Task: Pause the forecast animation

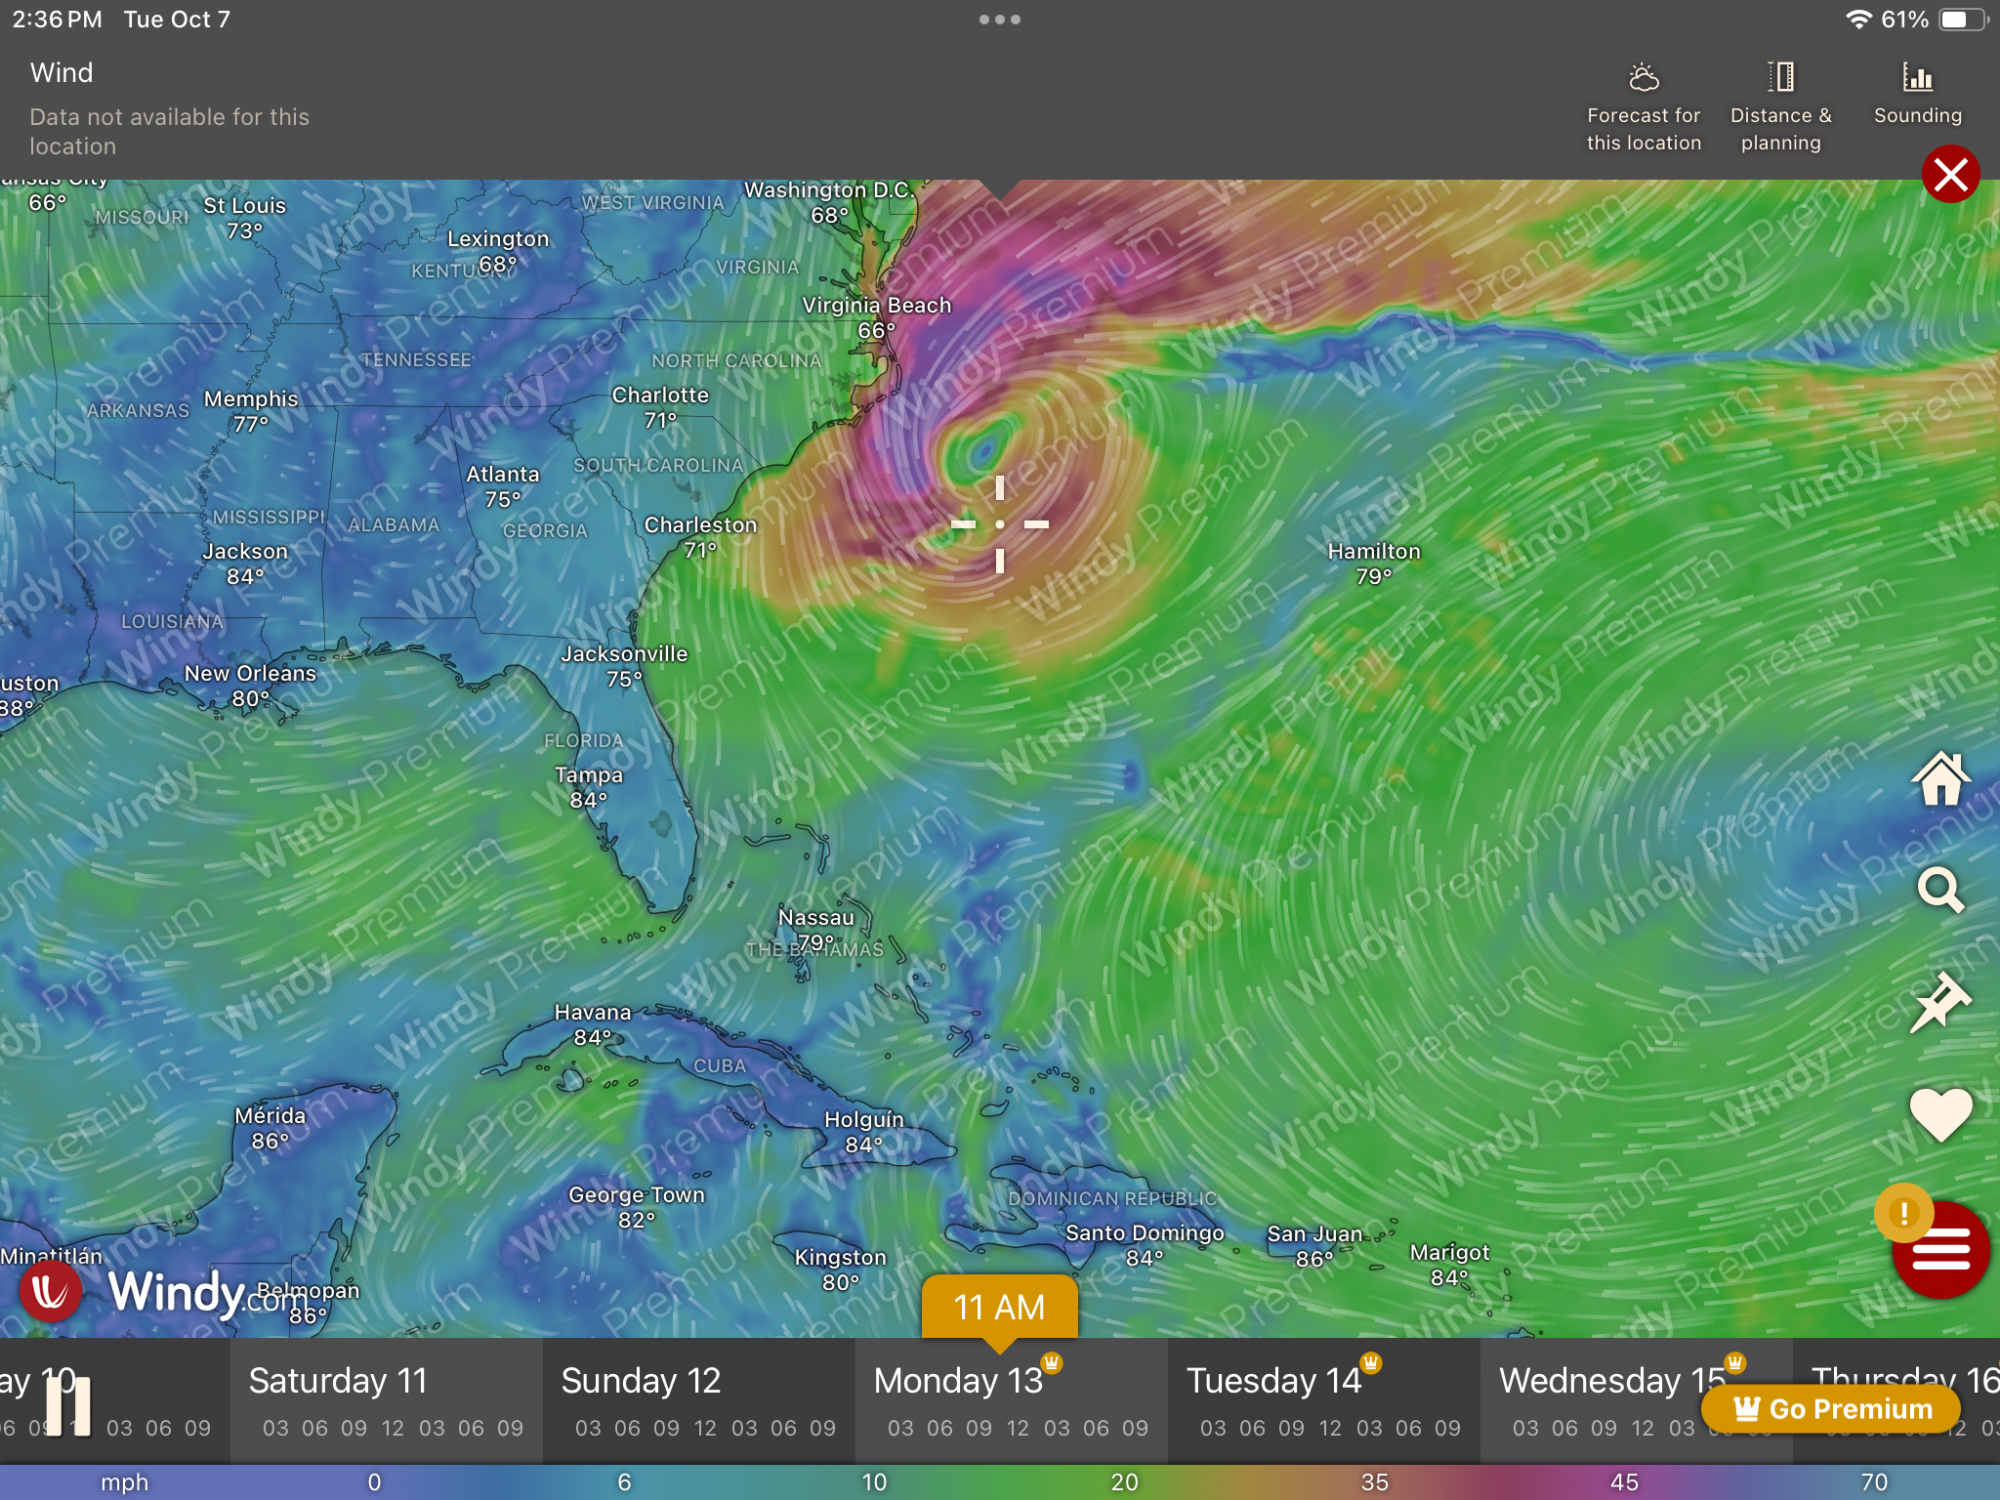Action: click(68, 1405)
